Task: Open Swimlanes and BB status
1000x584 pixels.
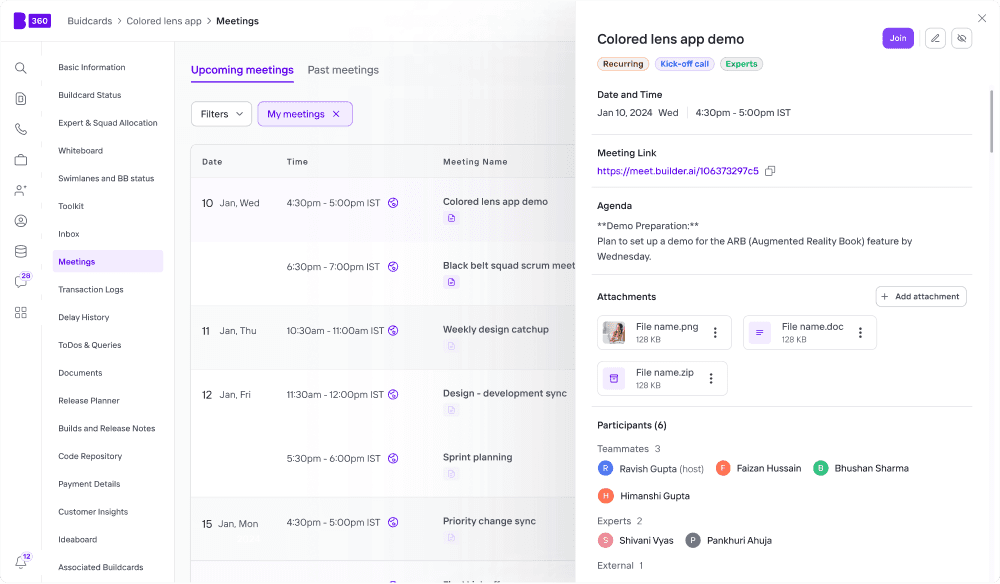Action: click(x=107, y=179)
